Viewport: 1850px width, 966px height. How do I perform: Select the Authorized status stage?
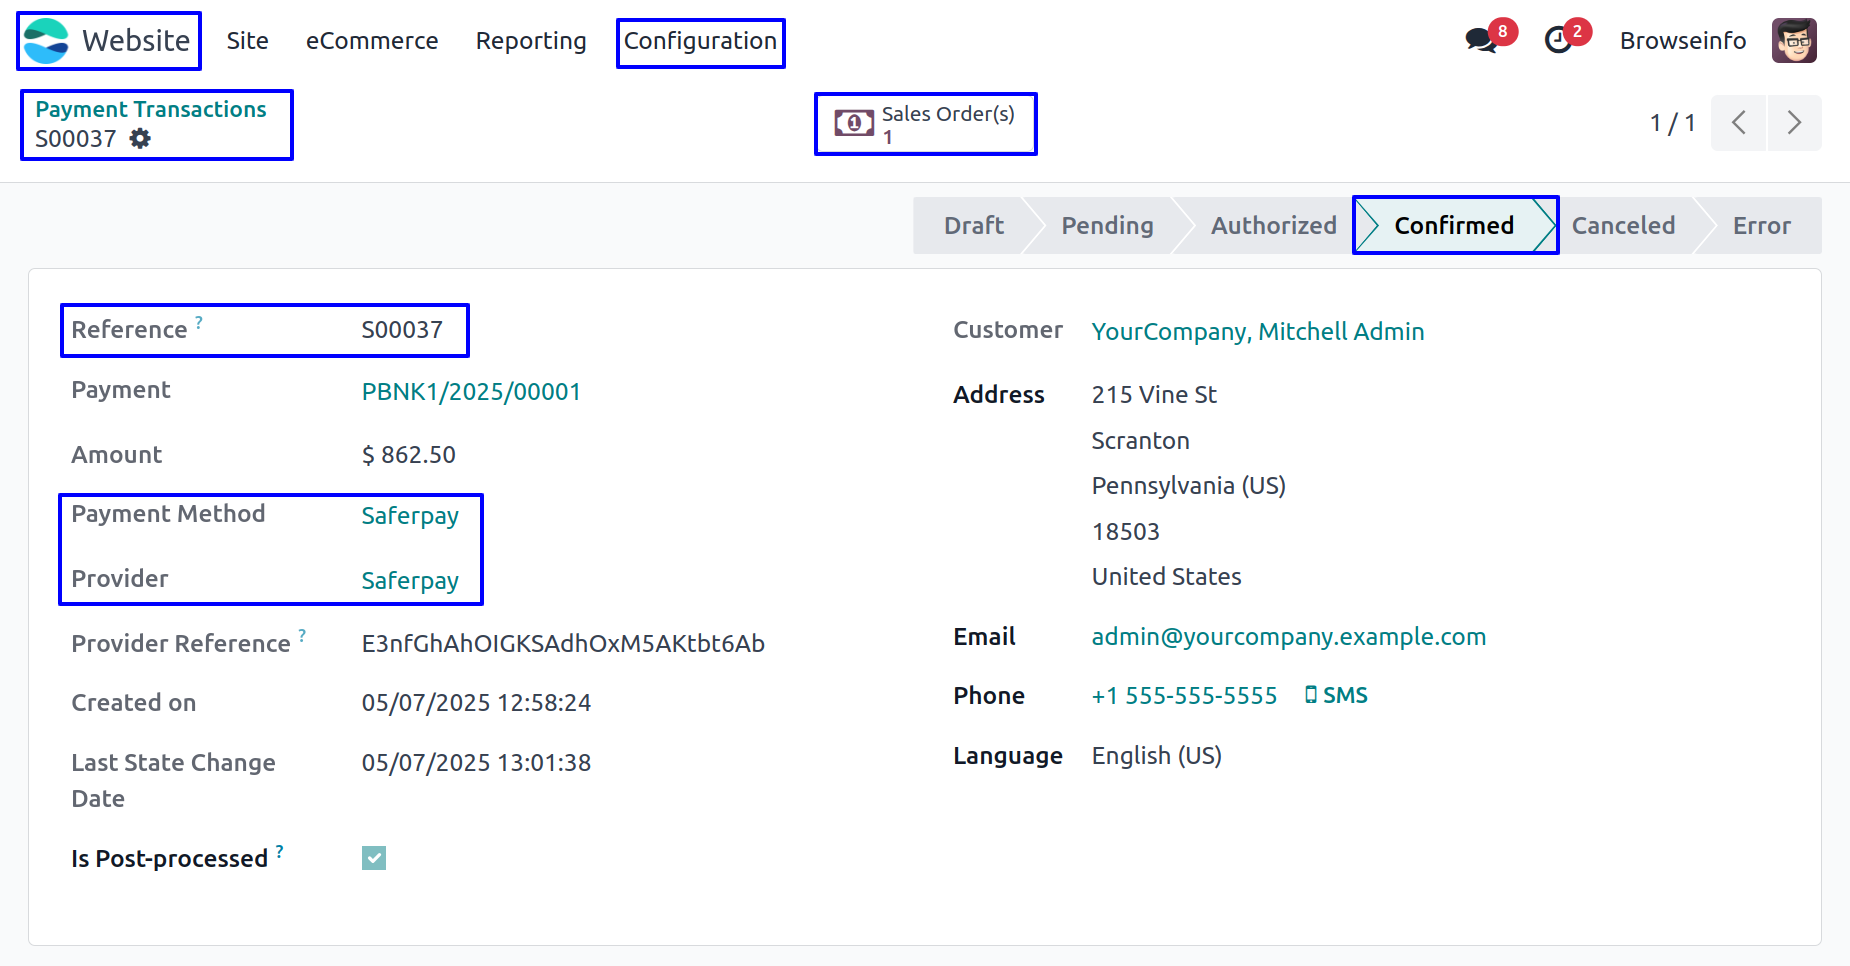pyautogui.click(x=1273, y=226)
